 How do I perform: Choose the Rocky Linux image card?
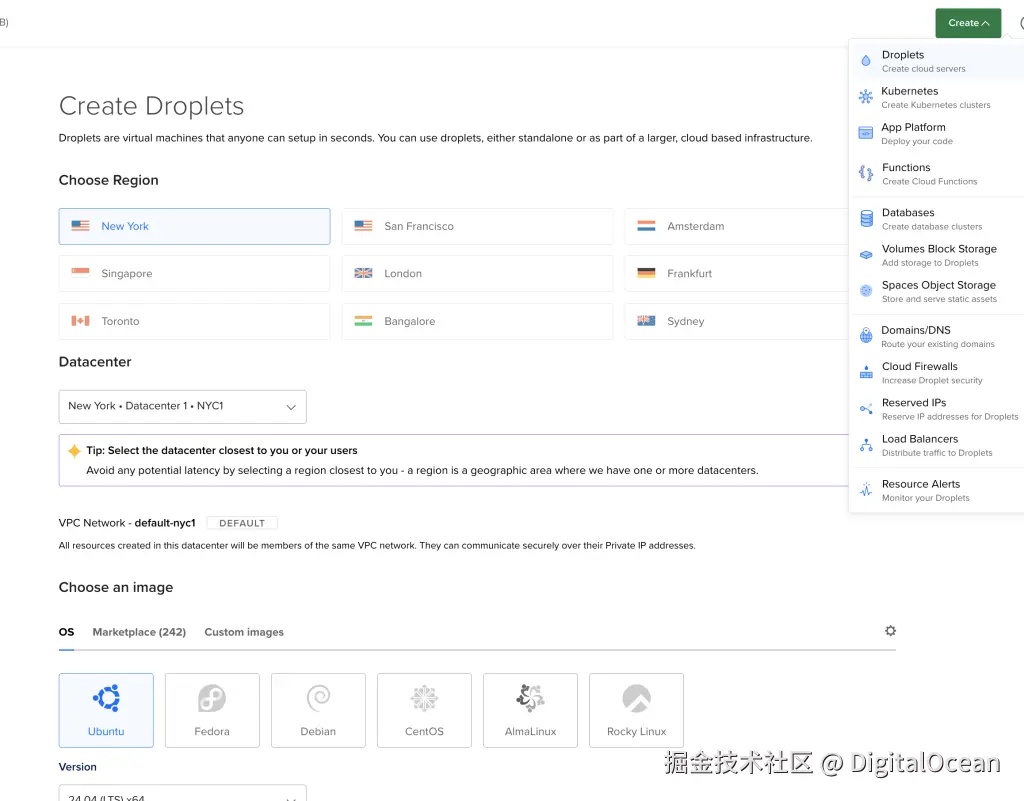tap(636, 710)
